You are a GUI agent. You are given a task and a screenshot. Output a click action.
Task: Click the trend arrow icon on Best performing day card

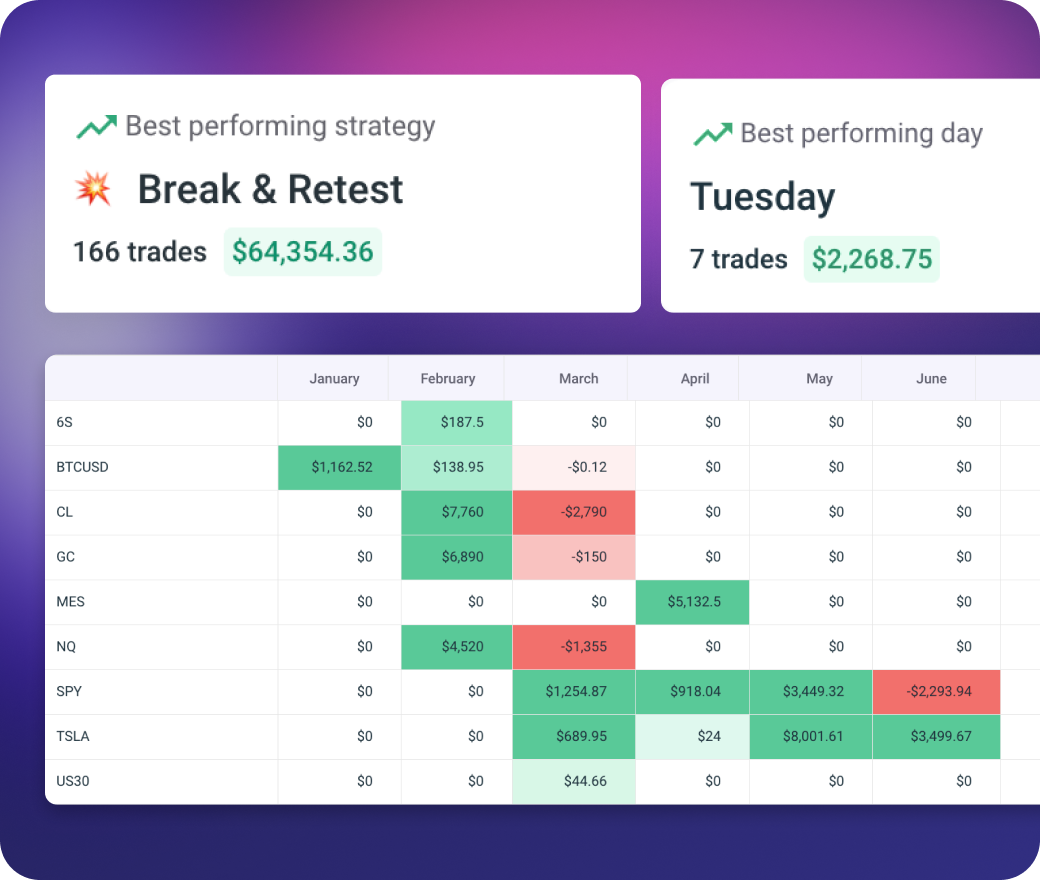(x=713, y=133)
